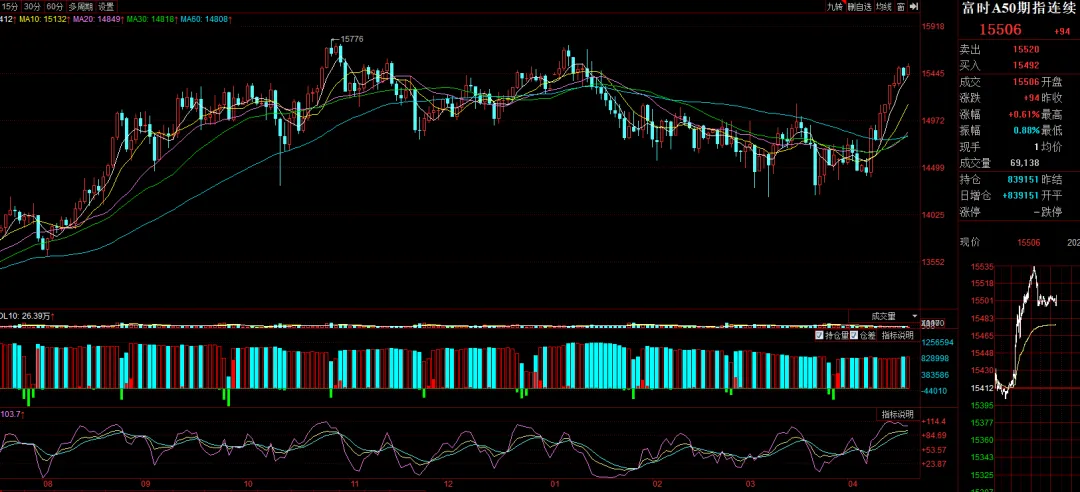Image resolution: width=1080 pixels, height=492 pixels.
Task: Click the MA30: 14818 legend label
Action: coord(149,19)
